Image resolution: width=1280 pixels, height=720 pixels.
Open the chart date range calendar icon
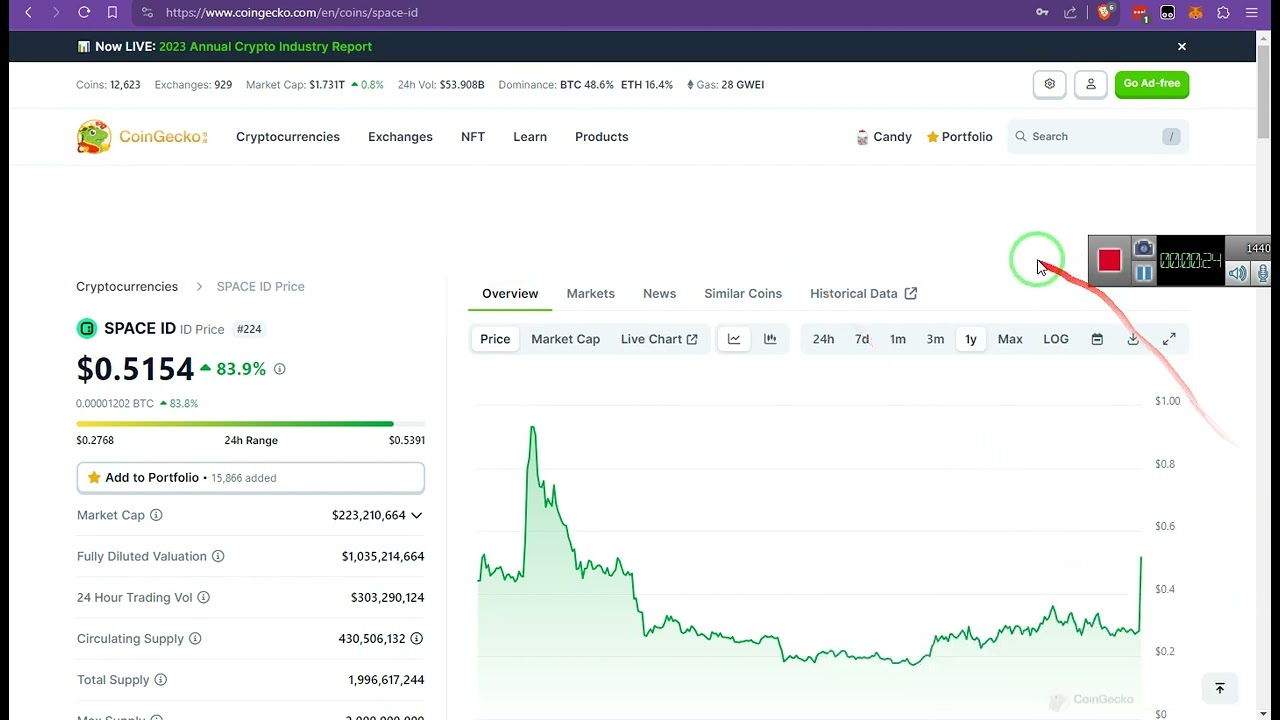(1097, 339)
